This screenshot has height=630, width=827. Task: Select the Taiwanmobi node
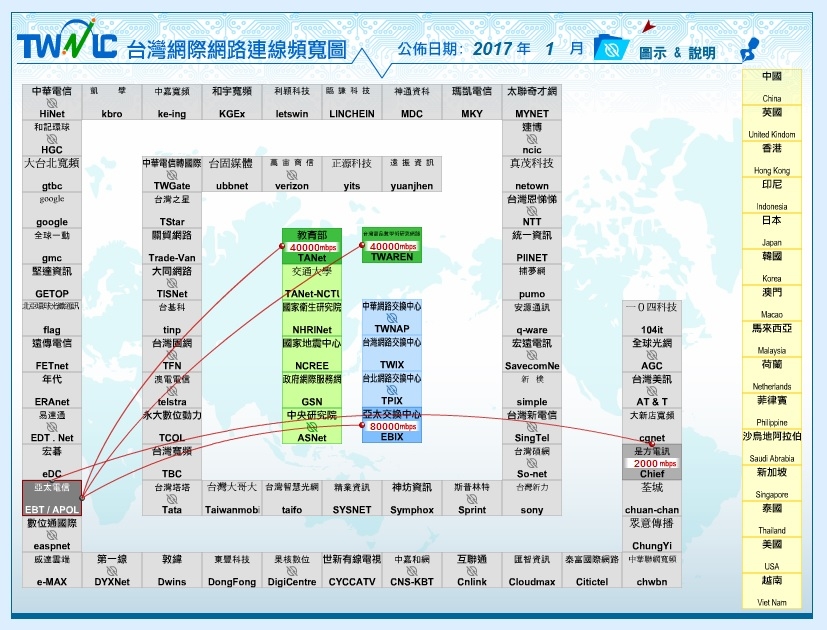click(x=232, y=498)
